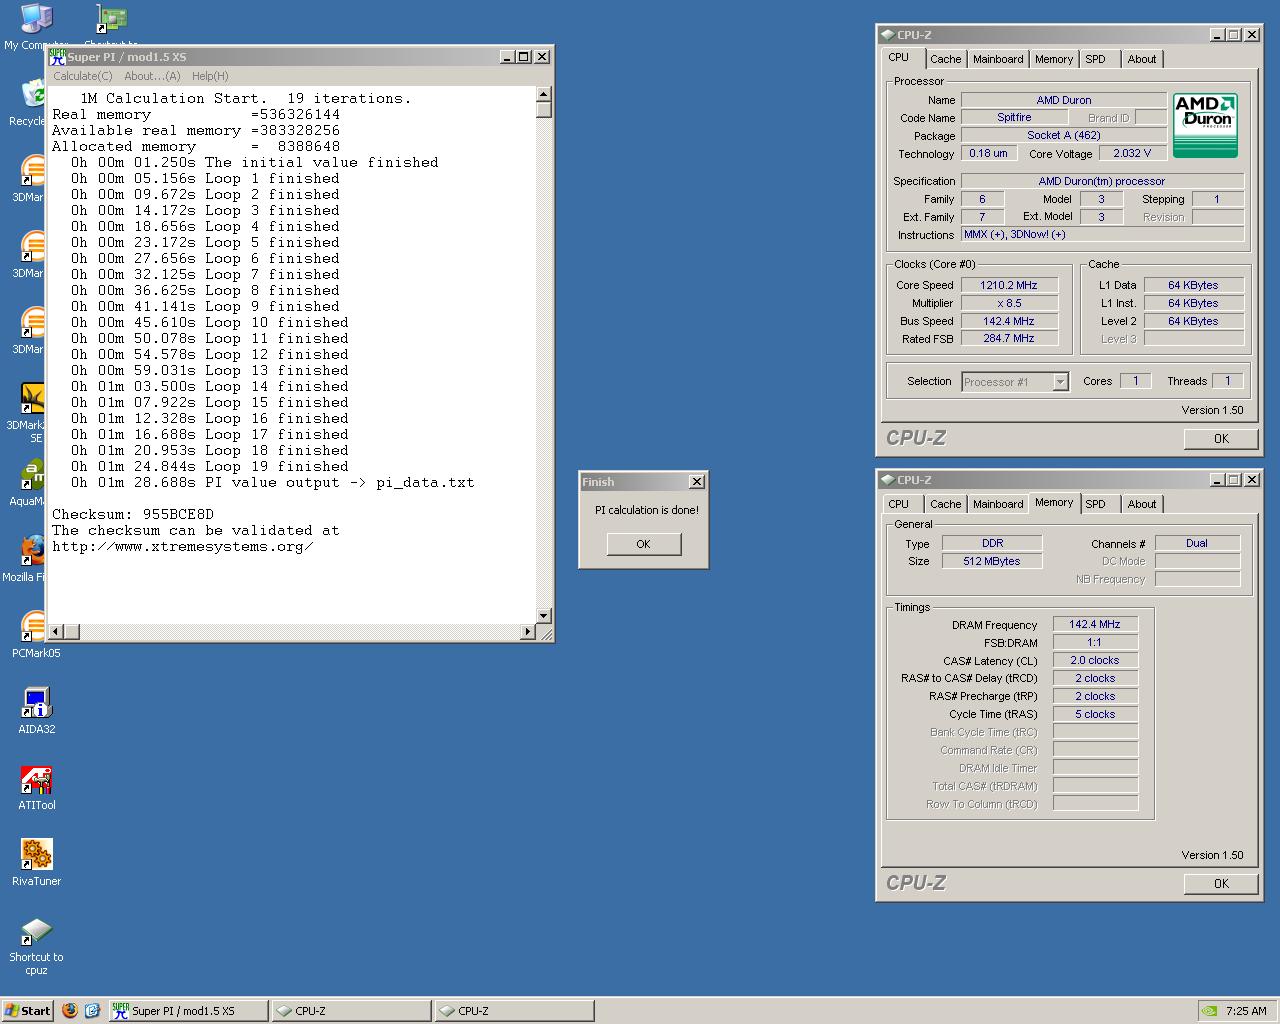Switch to CPU tab in bottom CPU-Z
The width and height of the screenshot is (1280, 1024).
899,504
